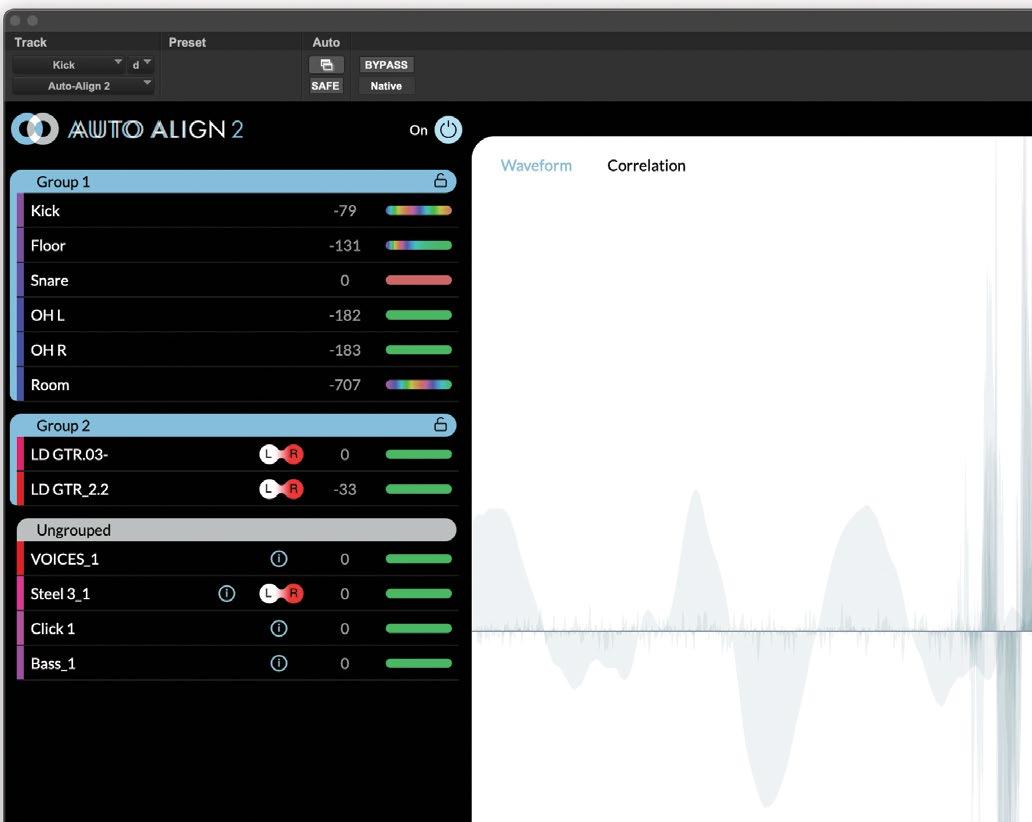The width and height of the screenshot is (1032, 822).
Task: Click the Native button
Action: pyautogui.click(x=386, y=86)
